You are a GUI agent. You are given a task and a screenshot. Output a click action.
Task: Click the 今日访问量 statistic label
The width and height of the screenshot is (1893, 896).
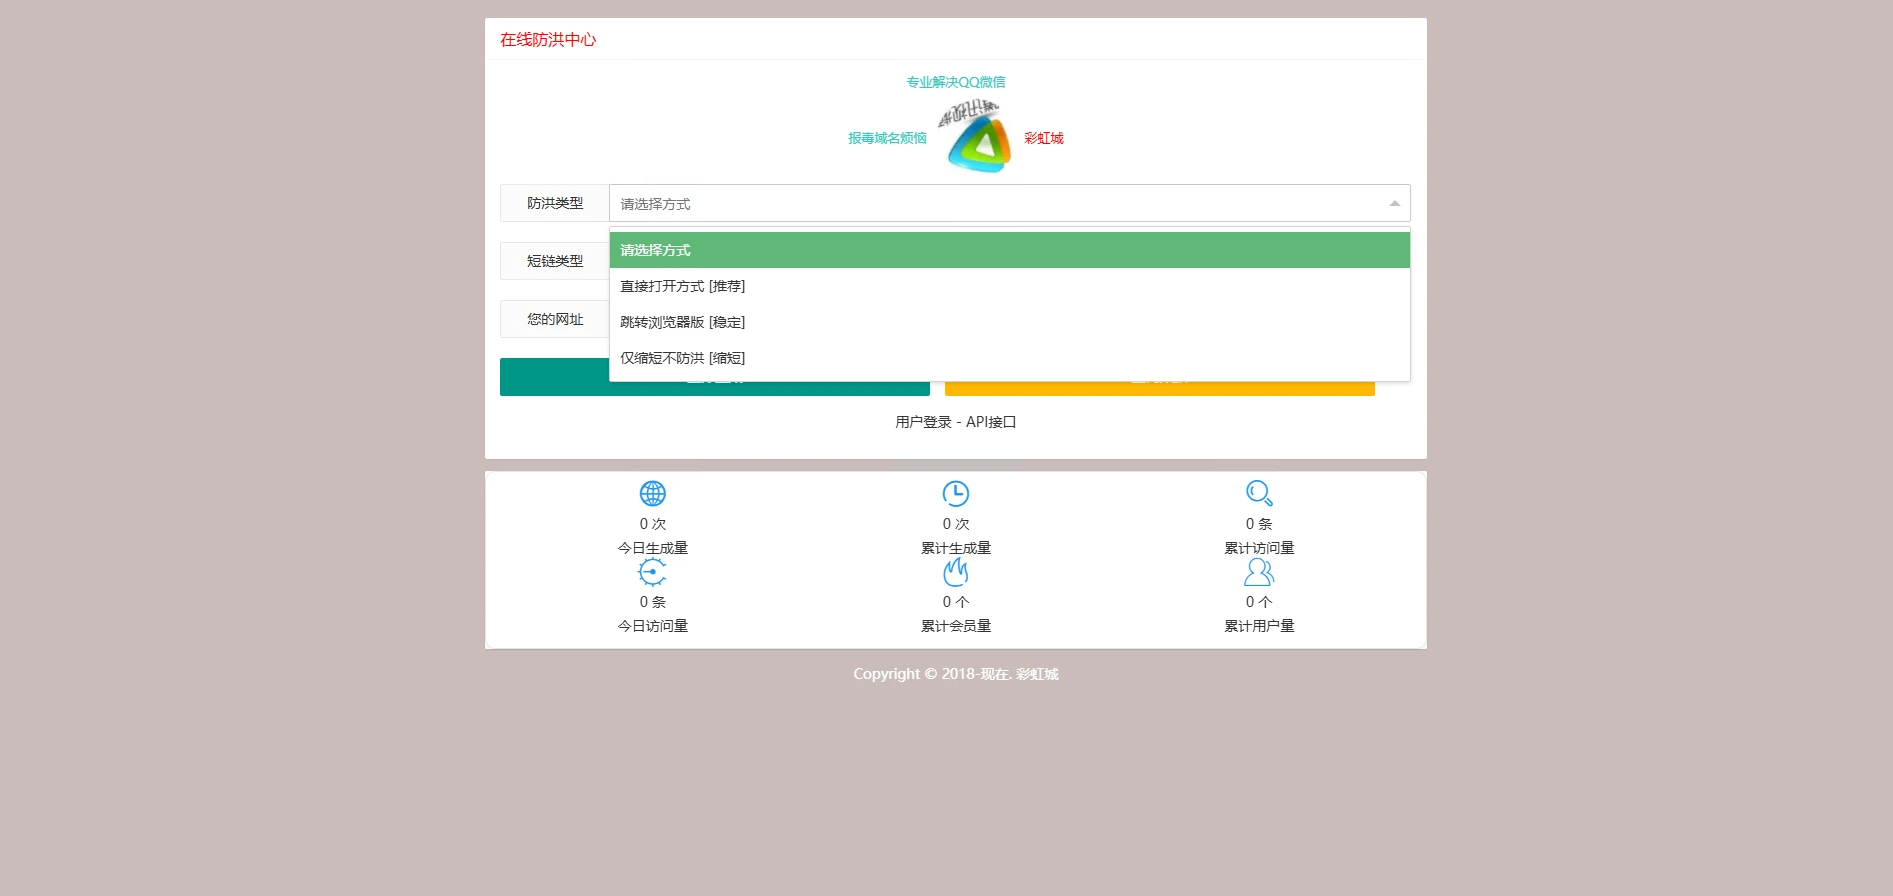coord(653,626)
